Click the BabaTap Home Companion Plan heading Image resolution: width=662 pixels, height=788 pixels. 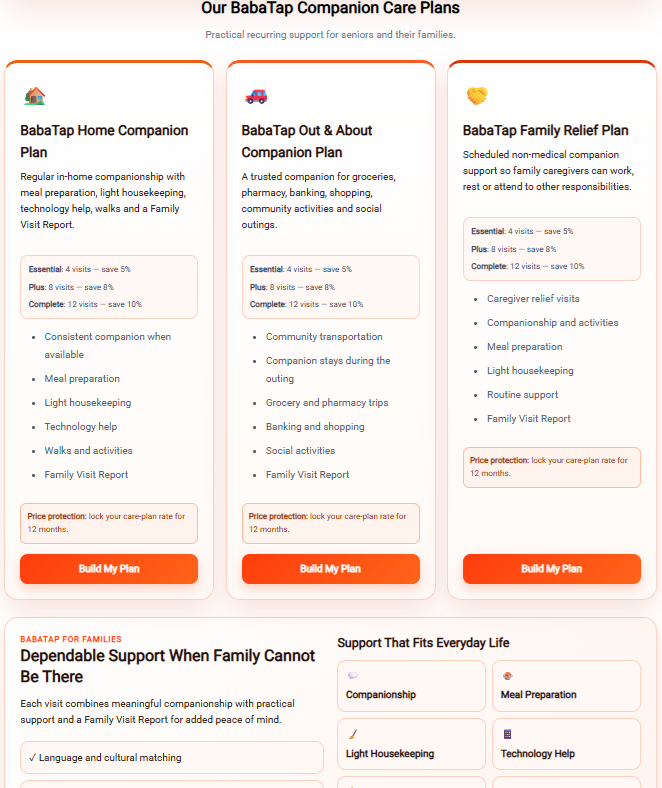tap(104, 141)
